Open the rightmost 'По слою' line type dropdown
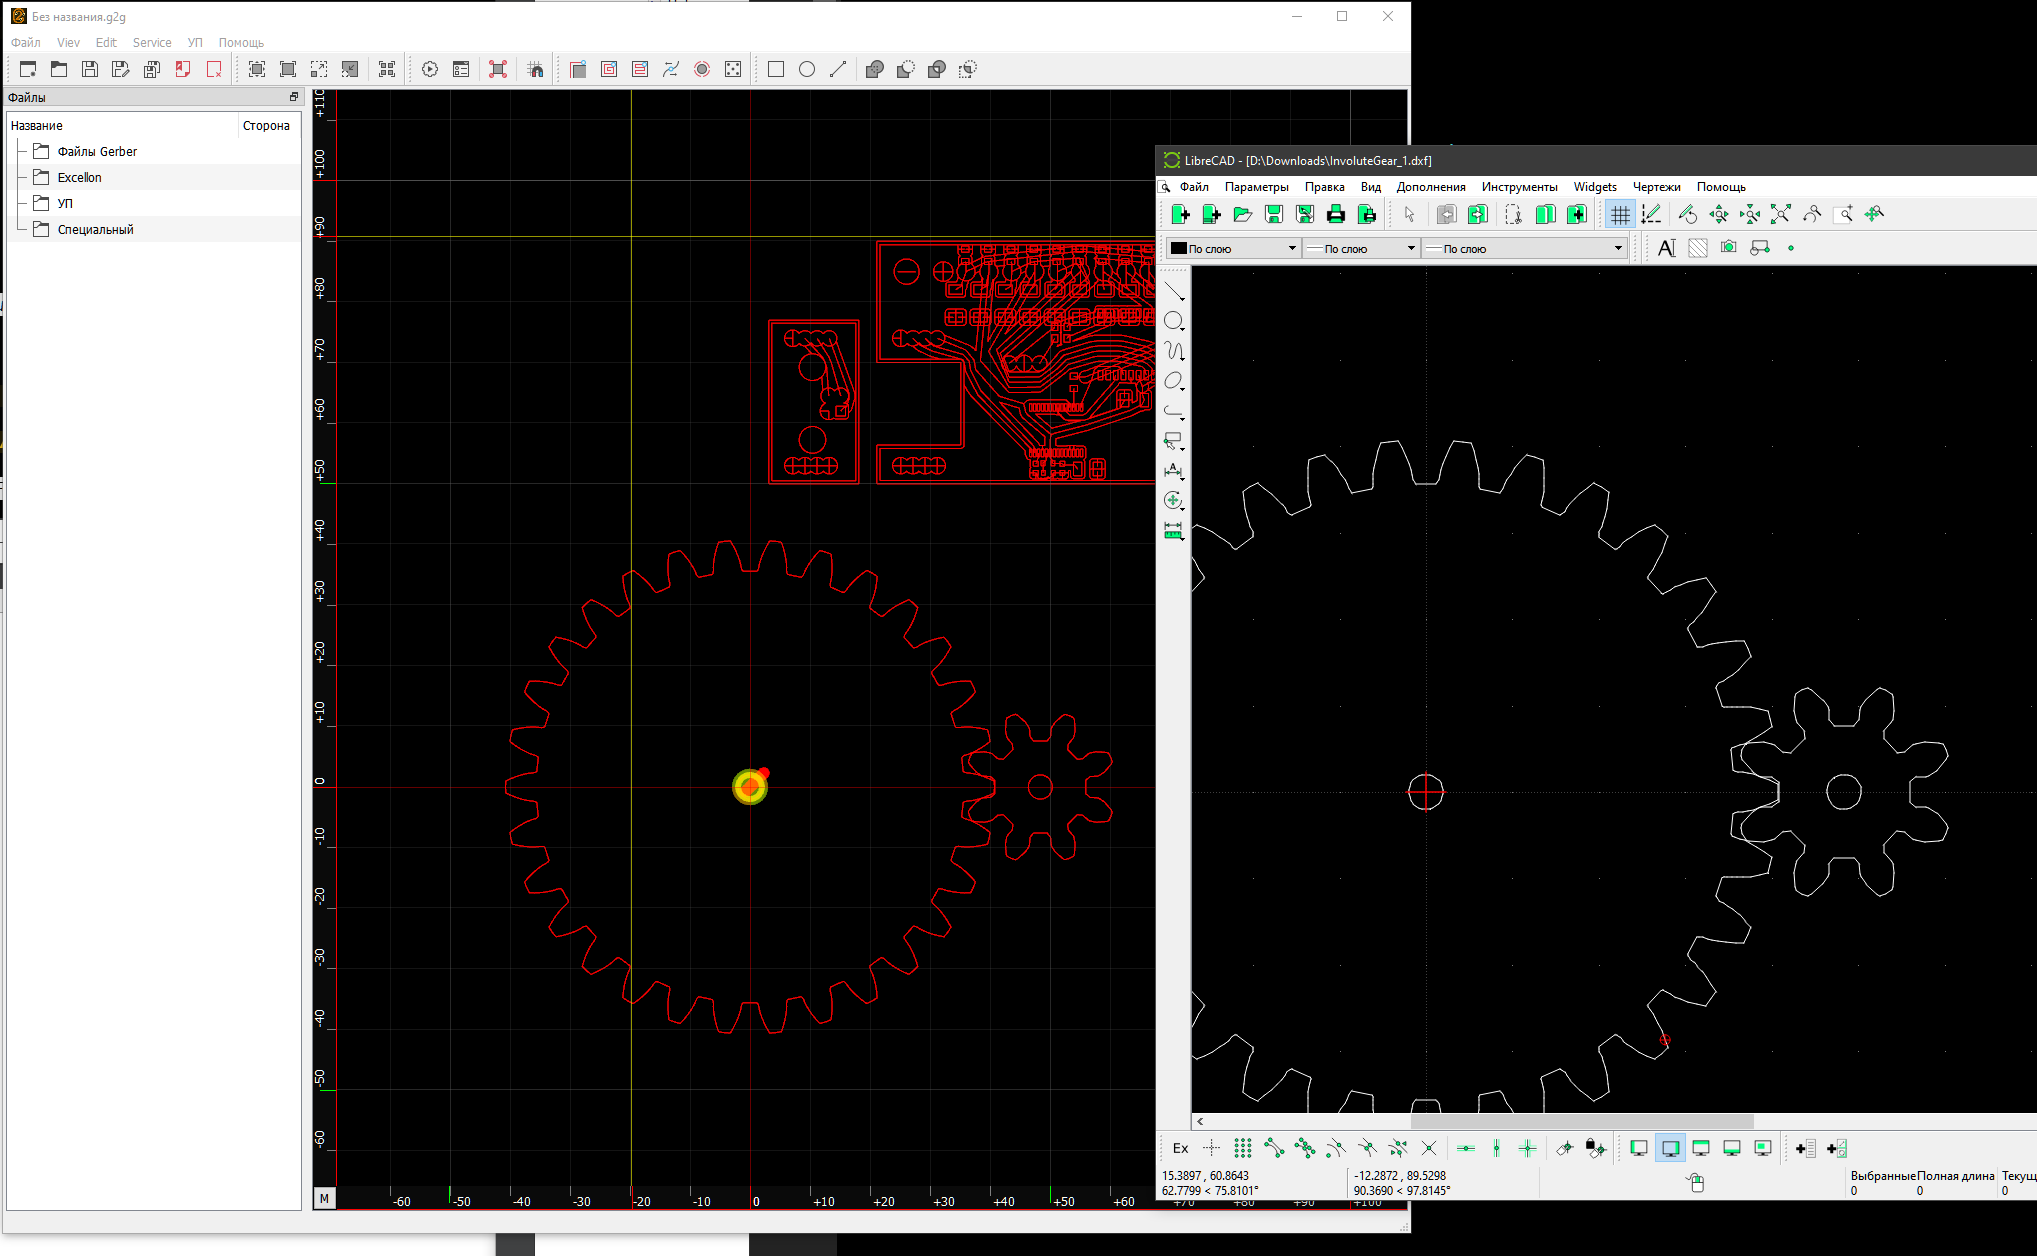Image resolution: width=2037 pixels, height=1256 pixels. (x=1524, y=248)
